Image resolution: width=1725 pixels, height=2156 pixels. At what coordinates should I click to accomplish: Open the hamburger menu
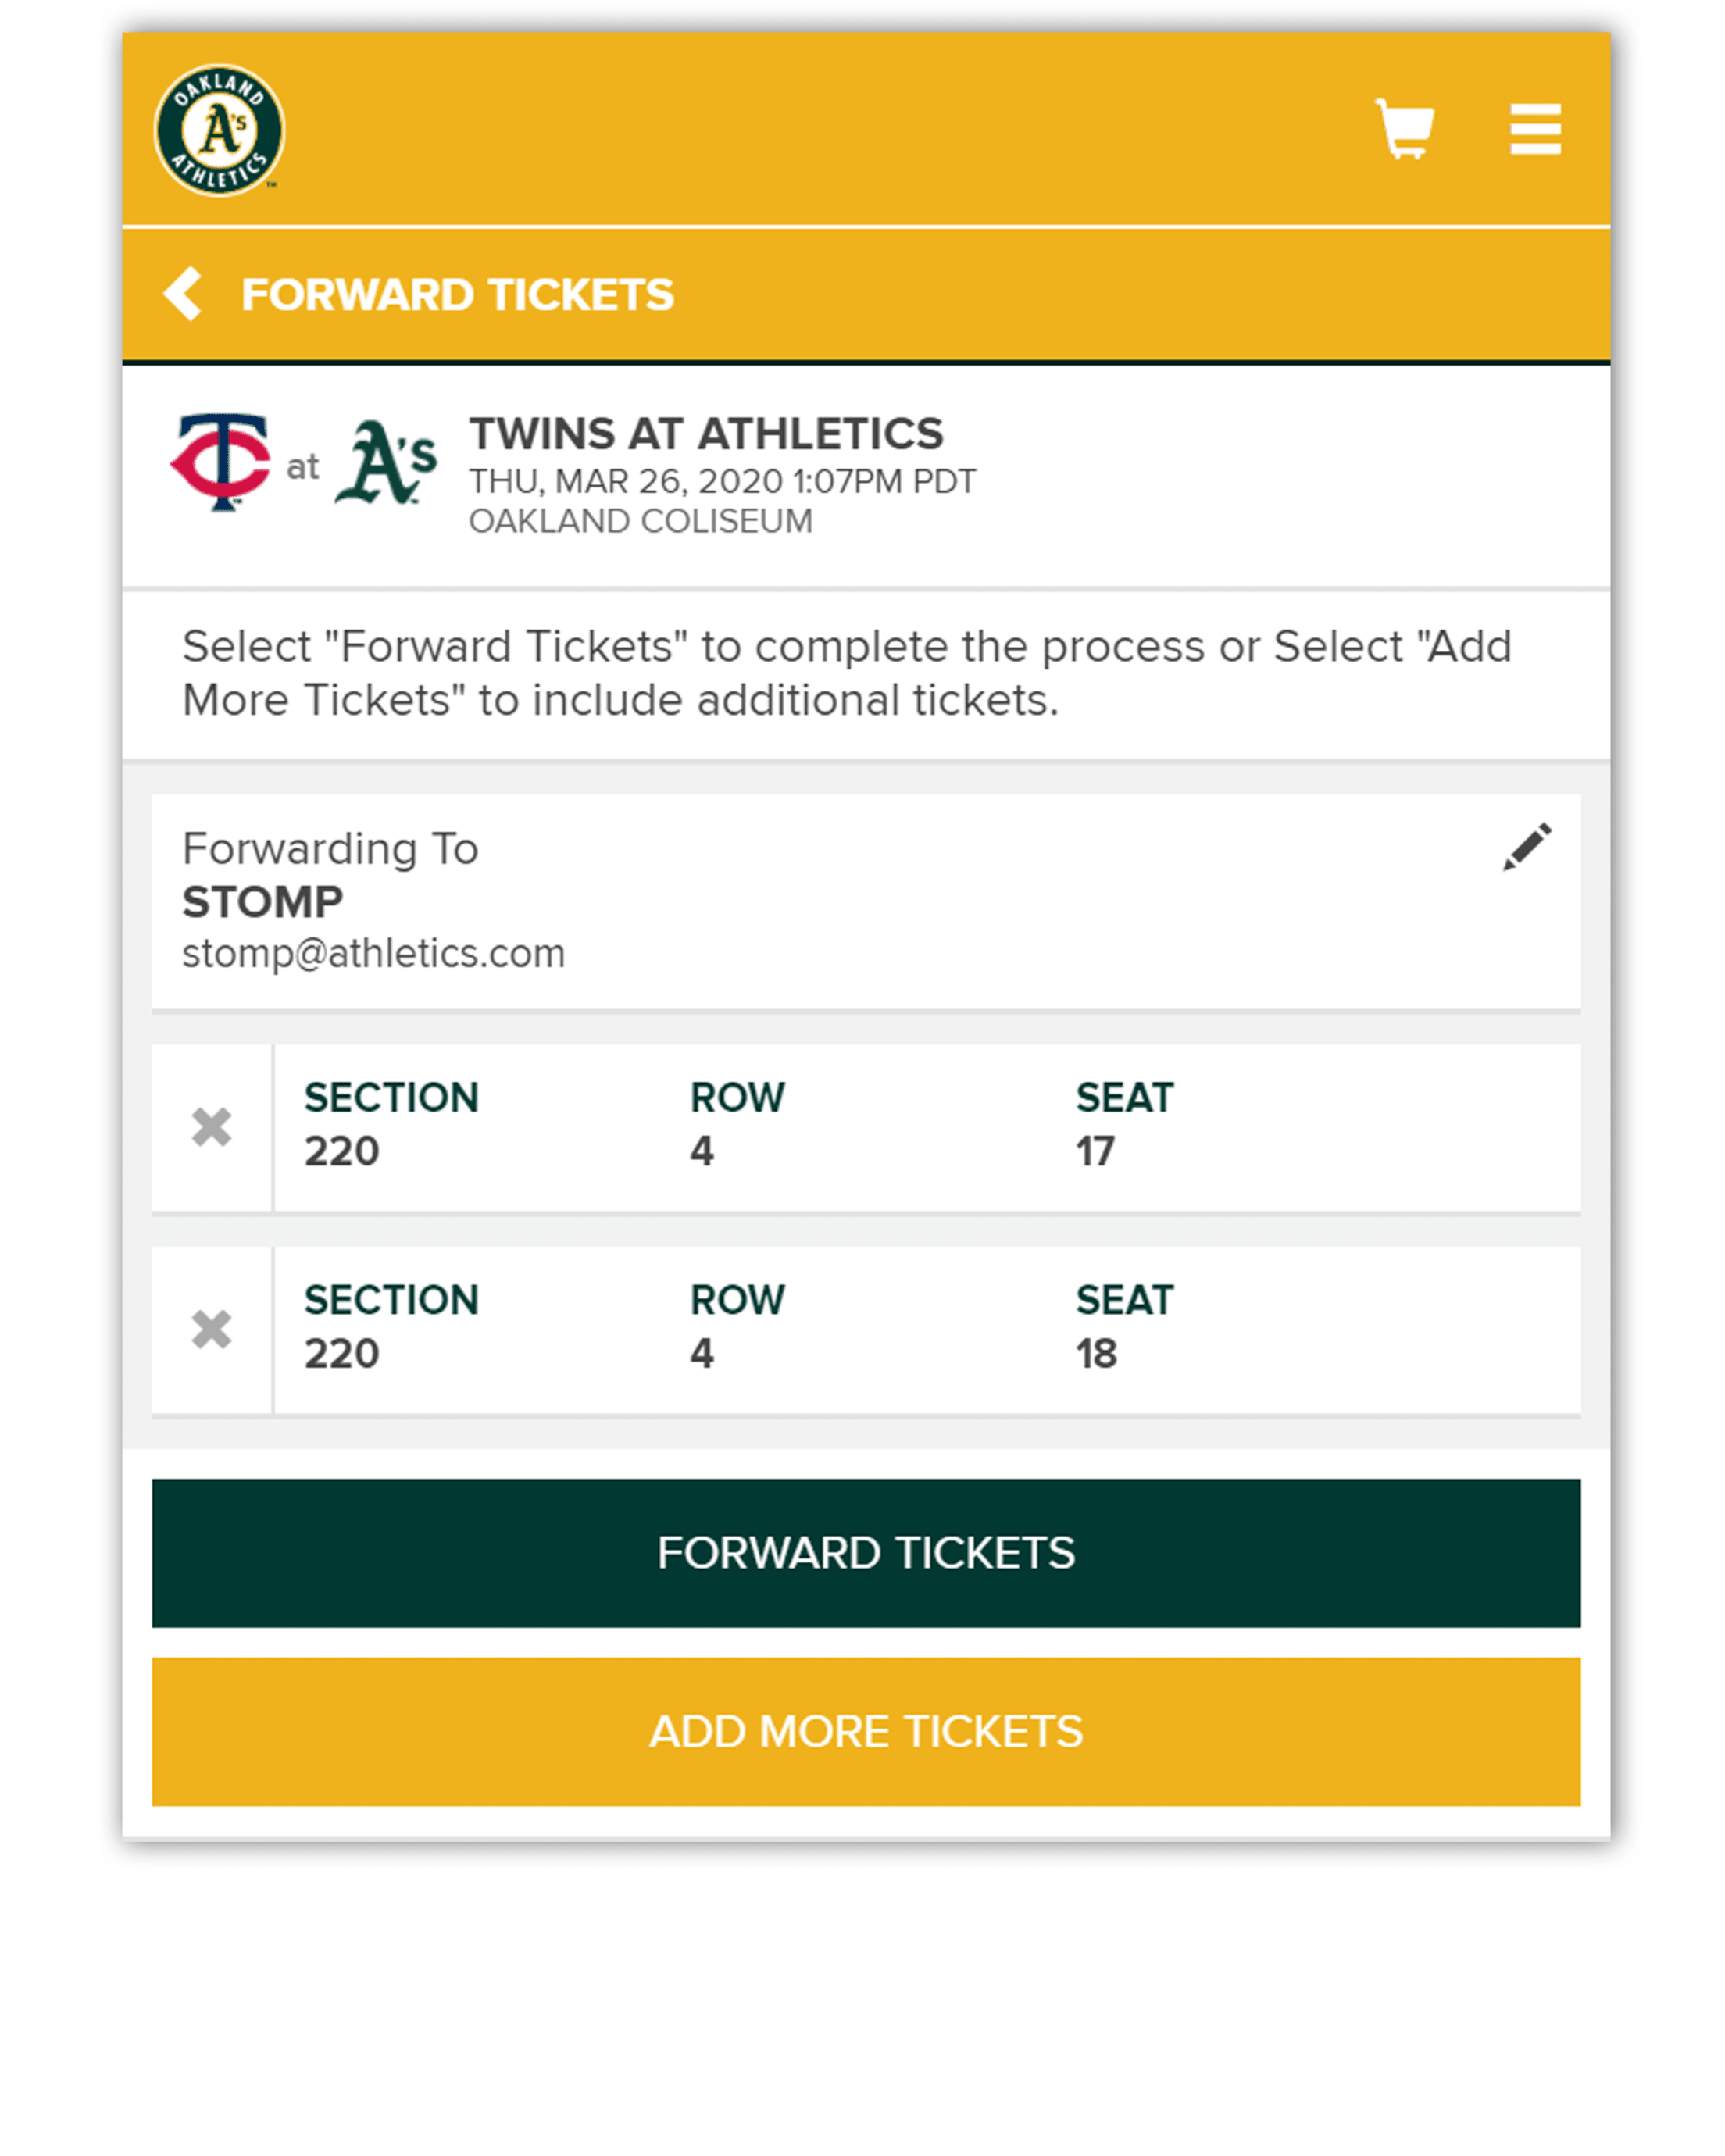[1534, 129]
